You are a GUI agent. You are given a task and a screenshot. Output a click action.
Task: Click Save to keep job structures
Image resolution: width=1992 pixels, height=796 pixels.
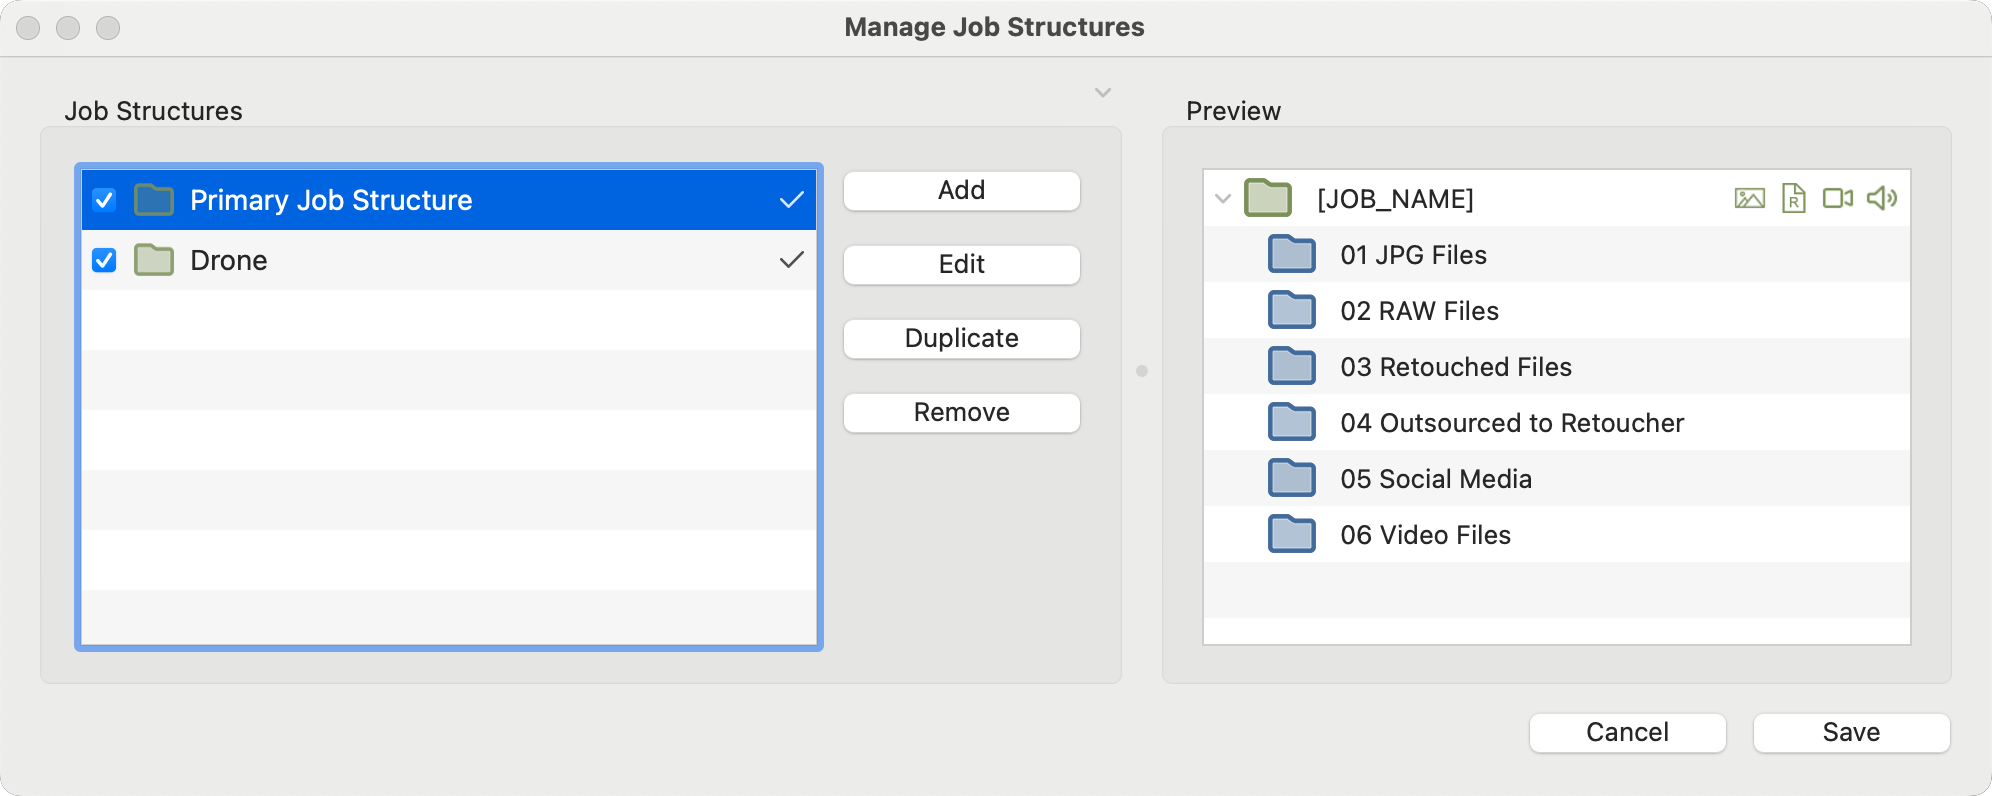click(1850, 732)
